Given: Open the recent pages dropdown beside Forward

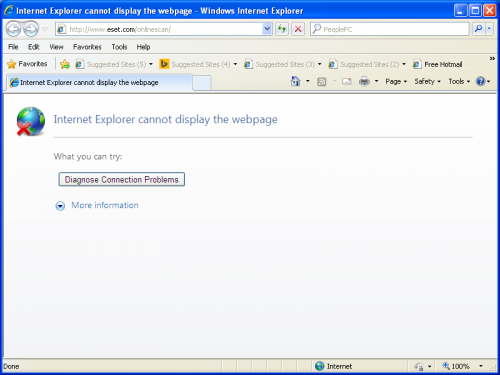Looking at the screenshot, I should [x=45, y=29].
